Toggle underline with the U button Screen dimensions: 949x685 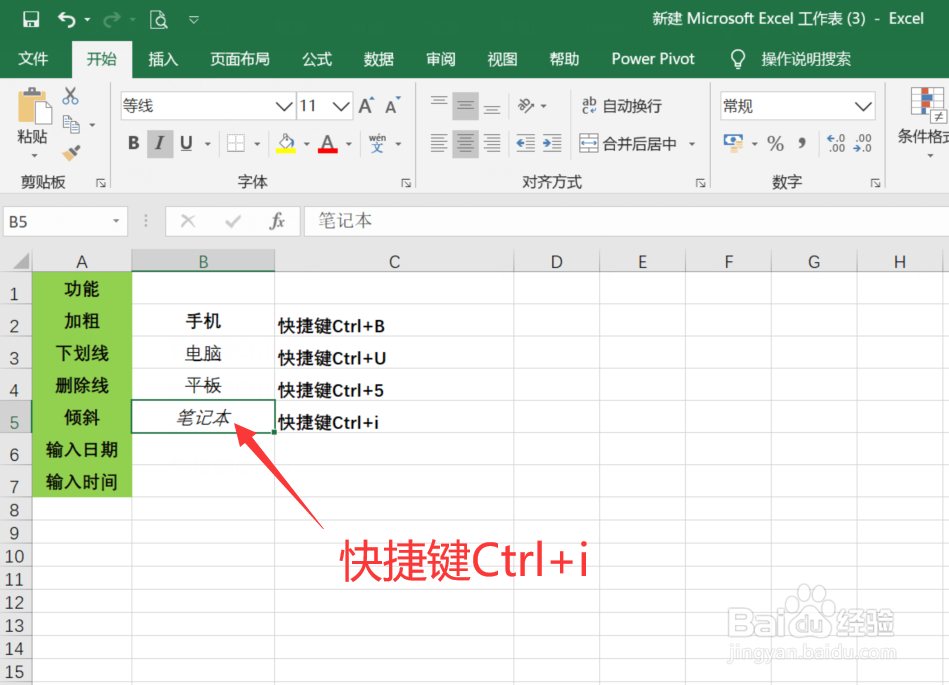[x=186, y=143]
